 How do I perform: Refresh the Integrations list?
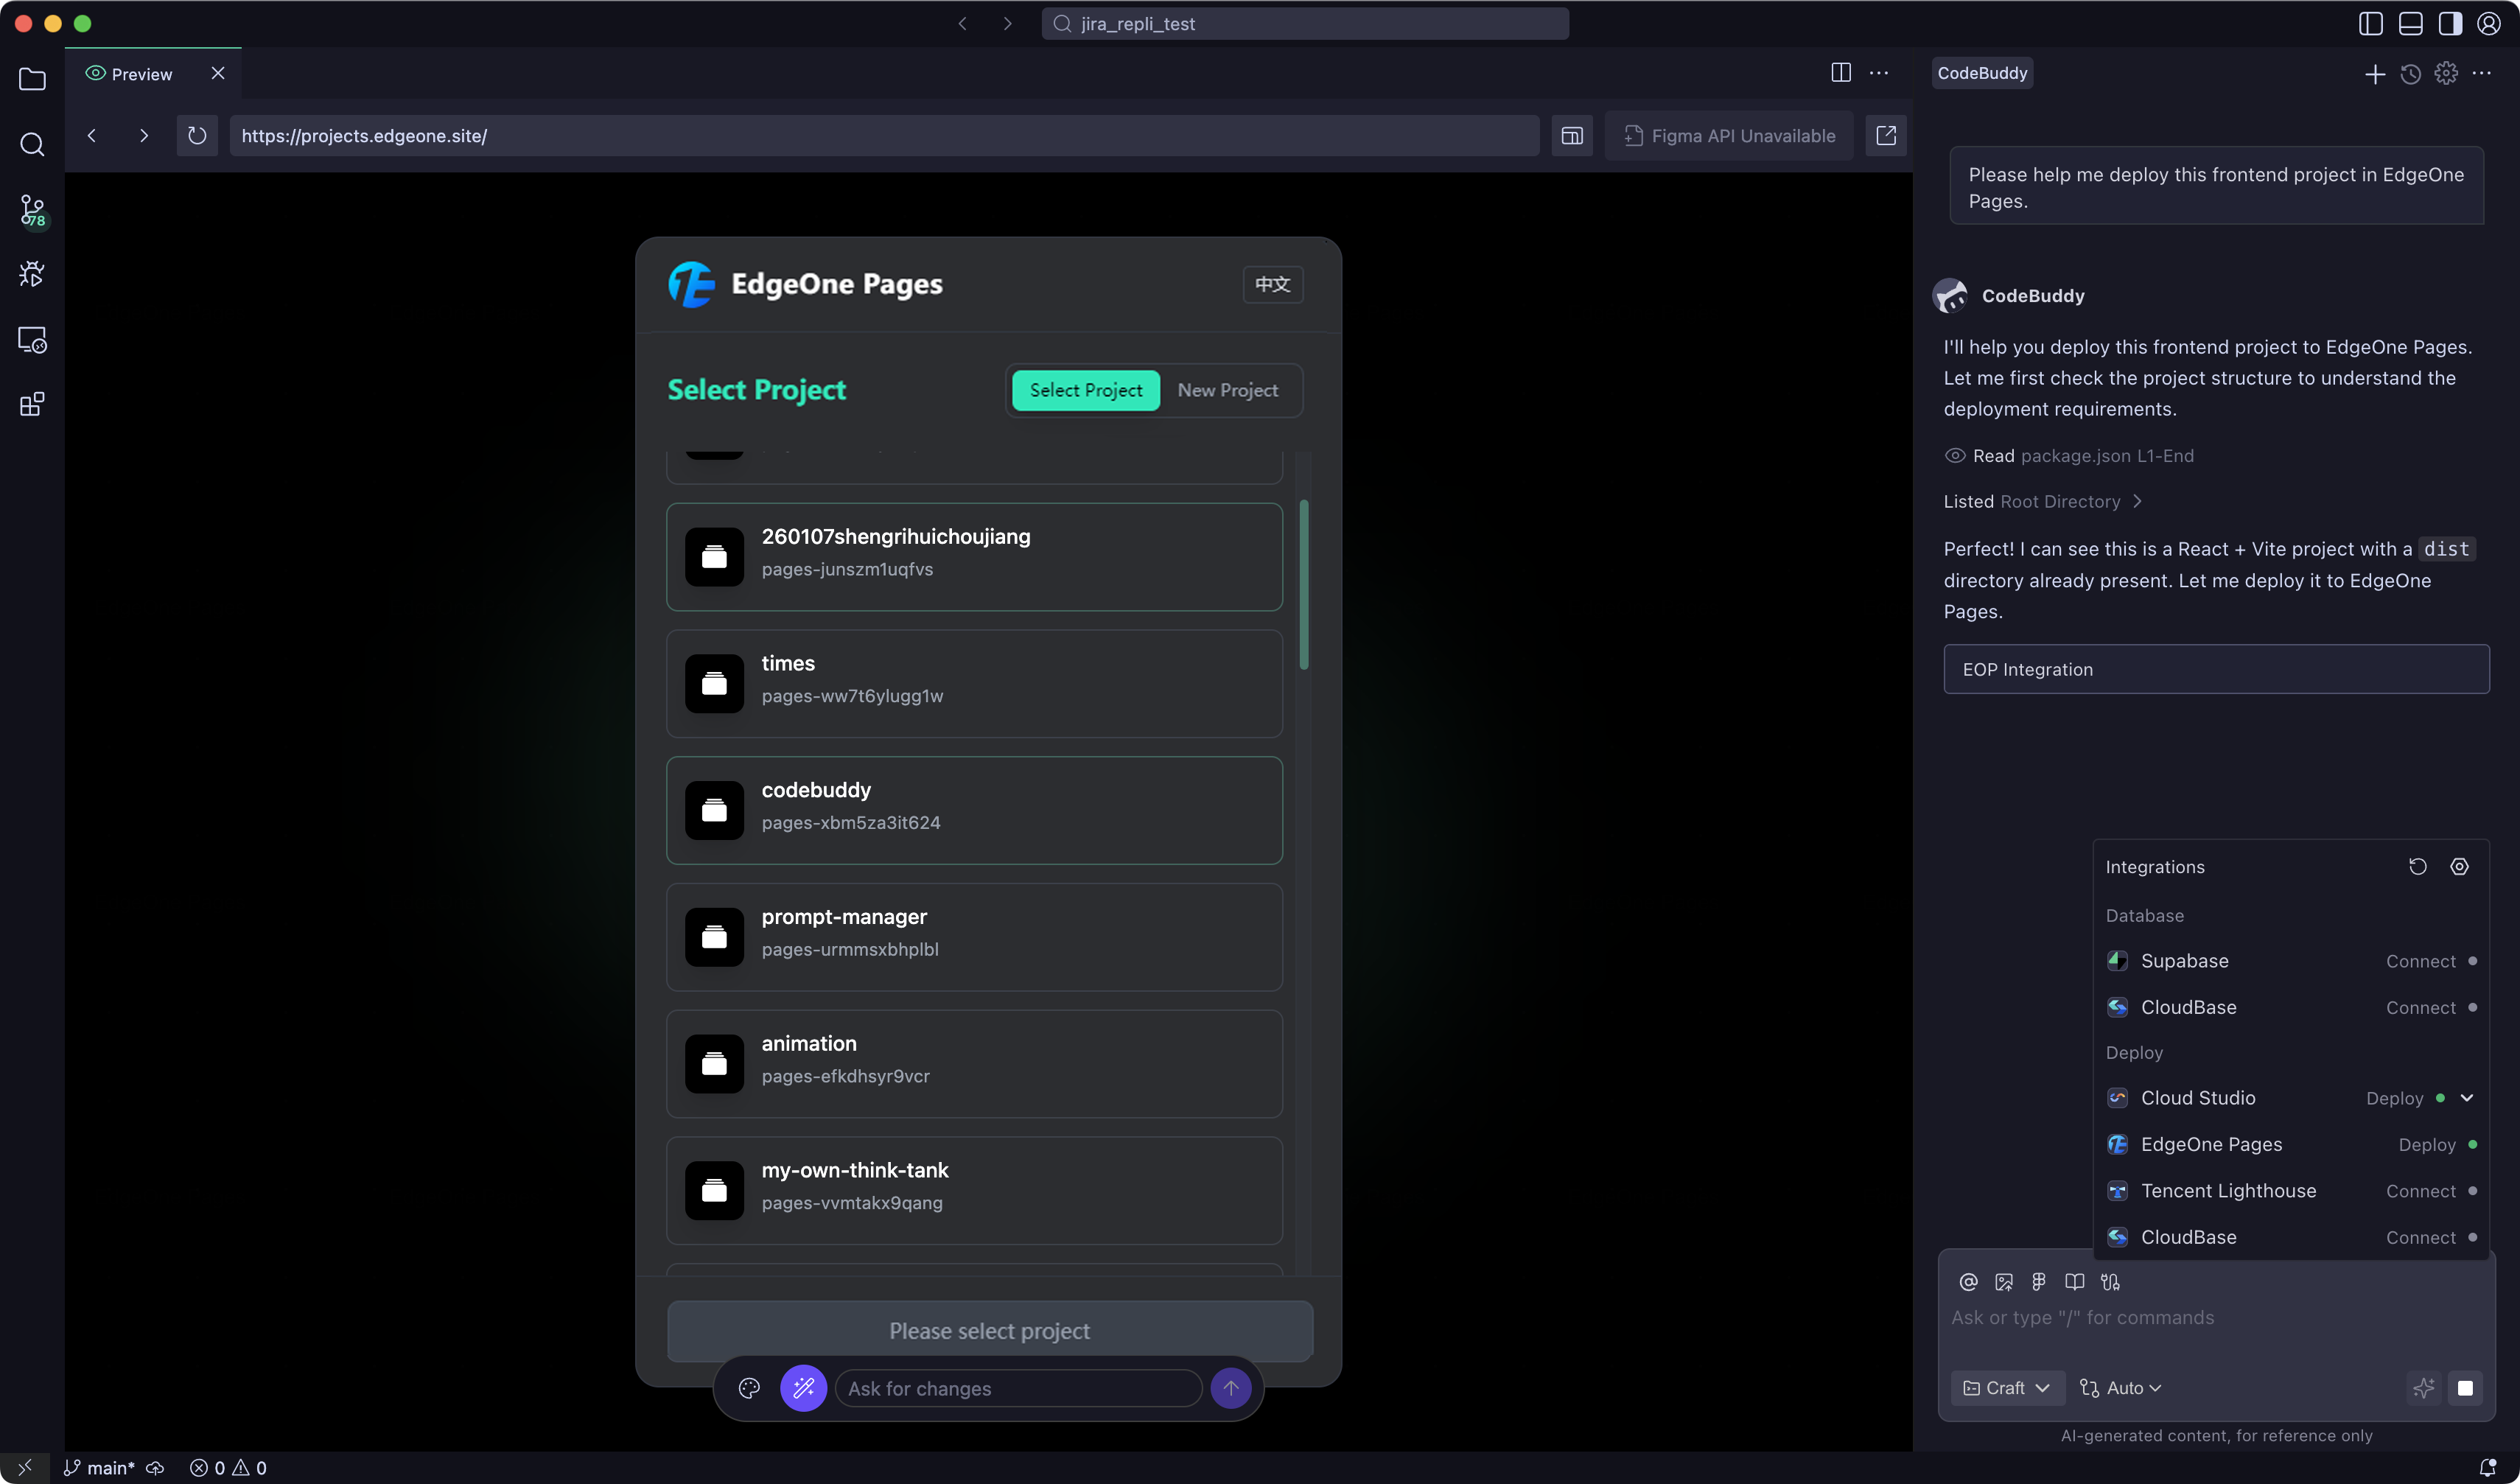(x=2417, y=867)
